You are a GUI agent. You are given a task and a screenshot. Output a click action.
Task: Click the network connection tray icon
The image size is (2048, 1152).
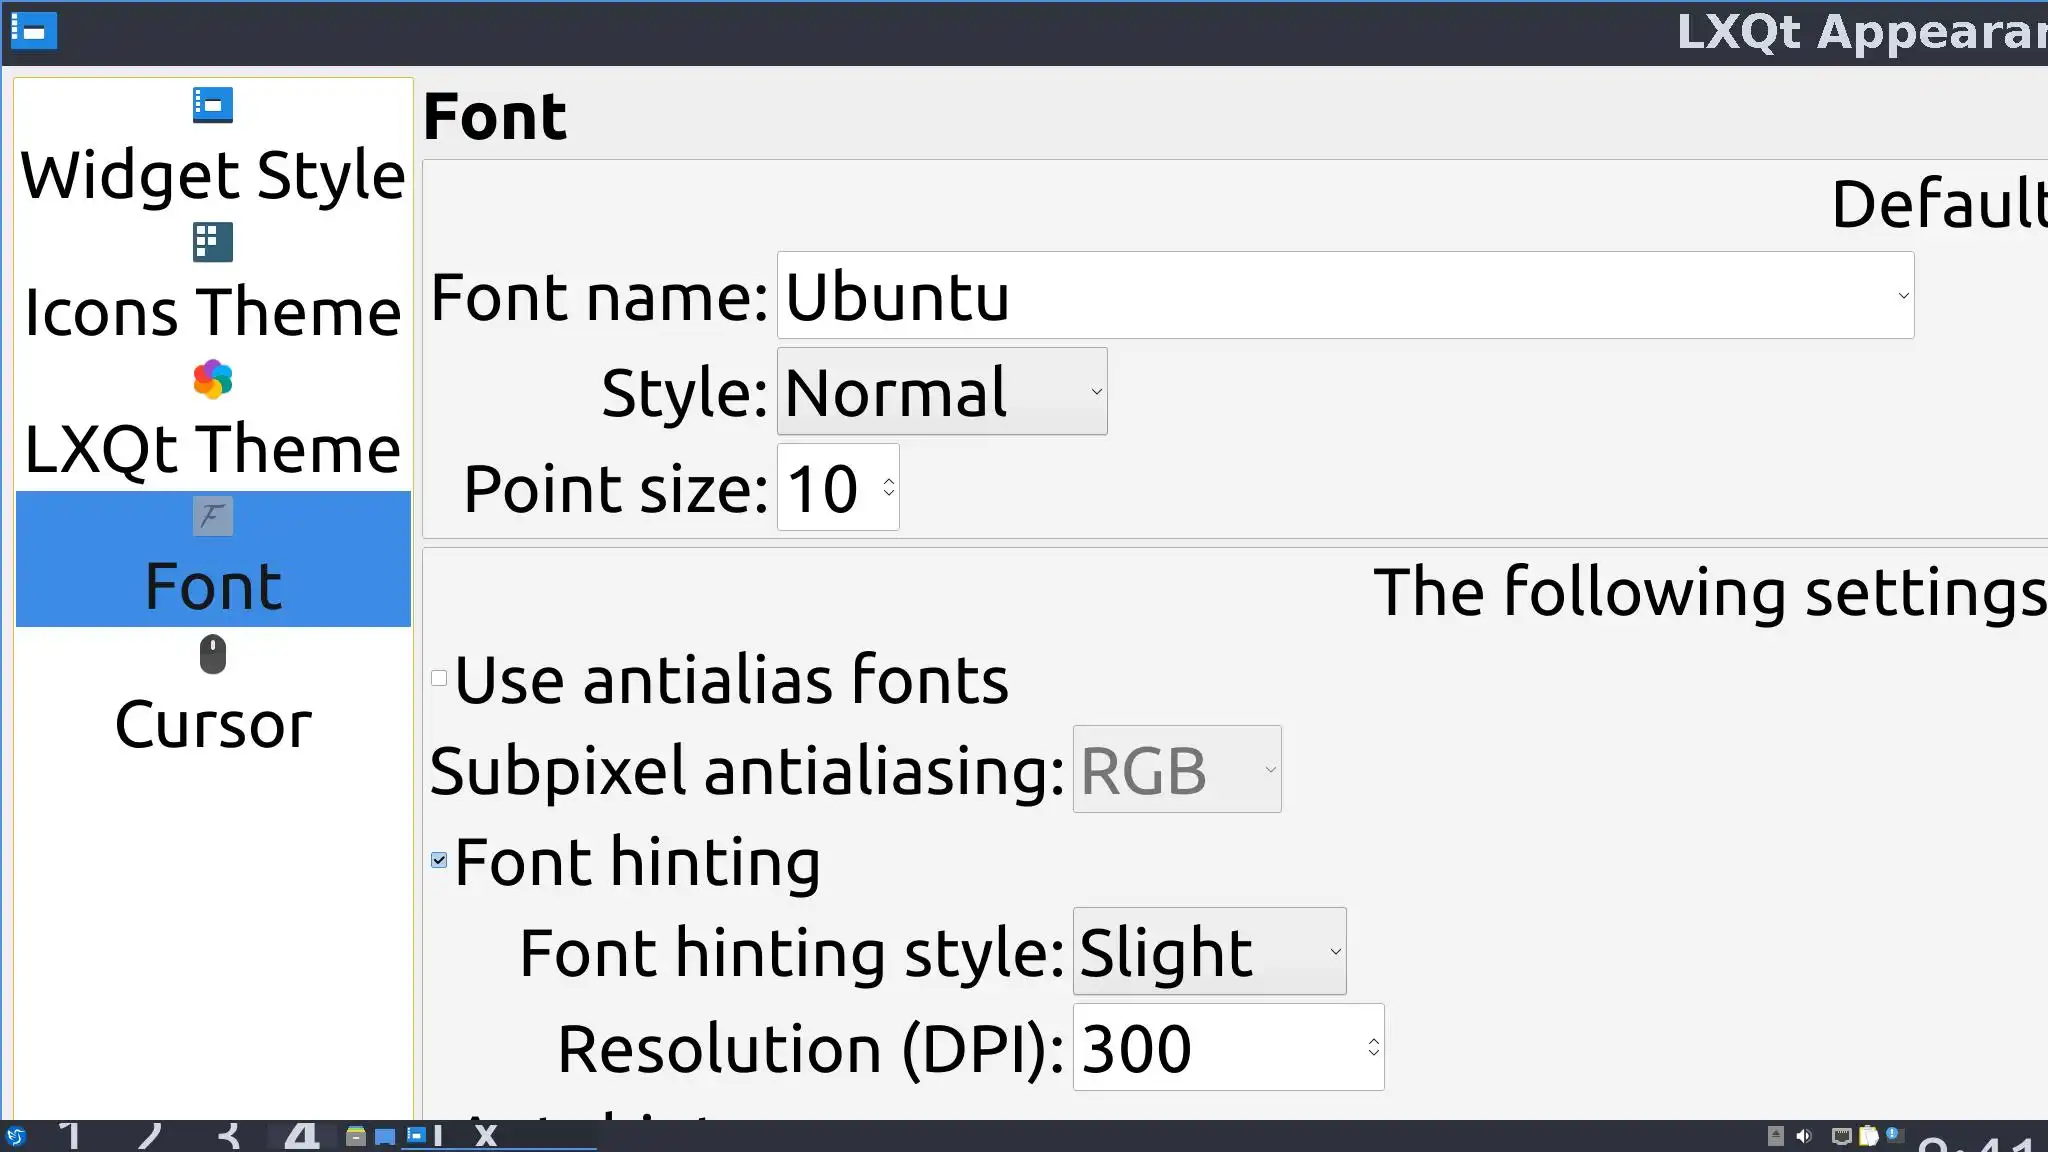coord(1841,1136)
